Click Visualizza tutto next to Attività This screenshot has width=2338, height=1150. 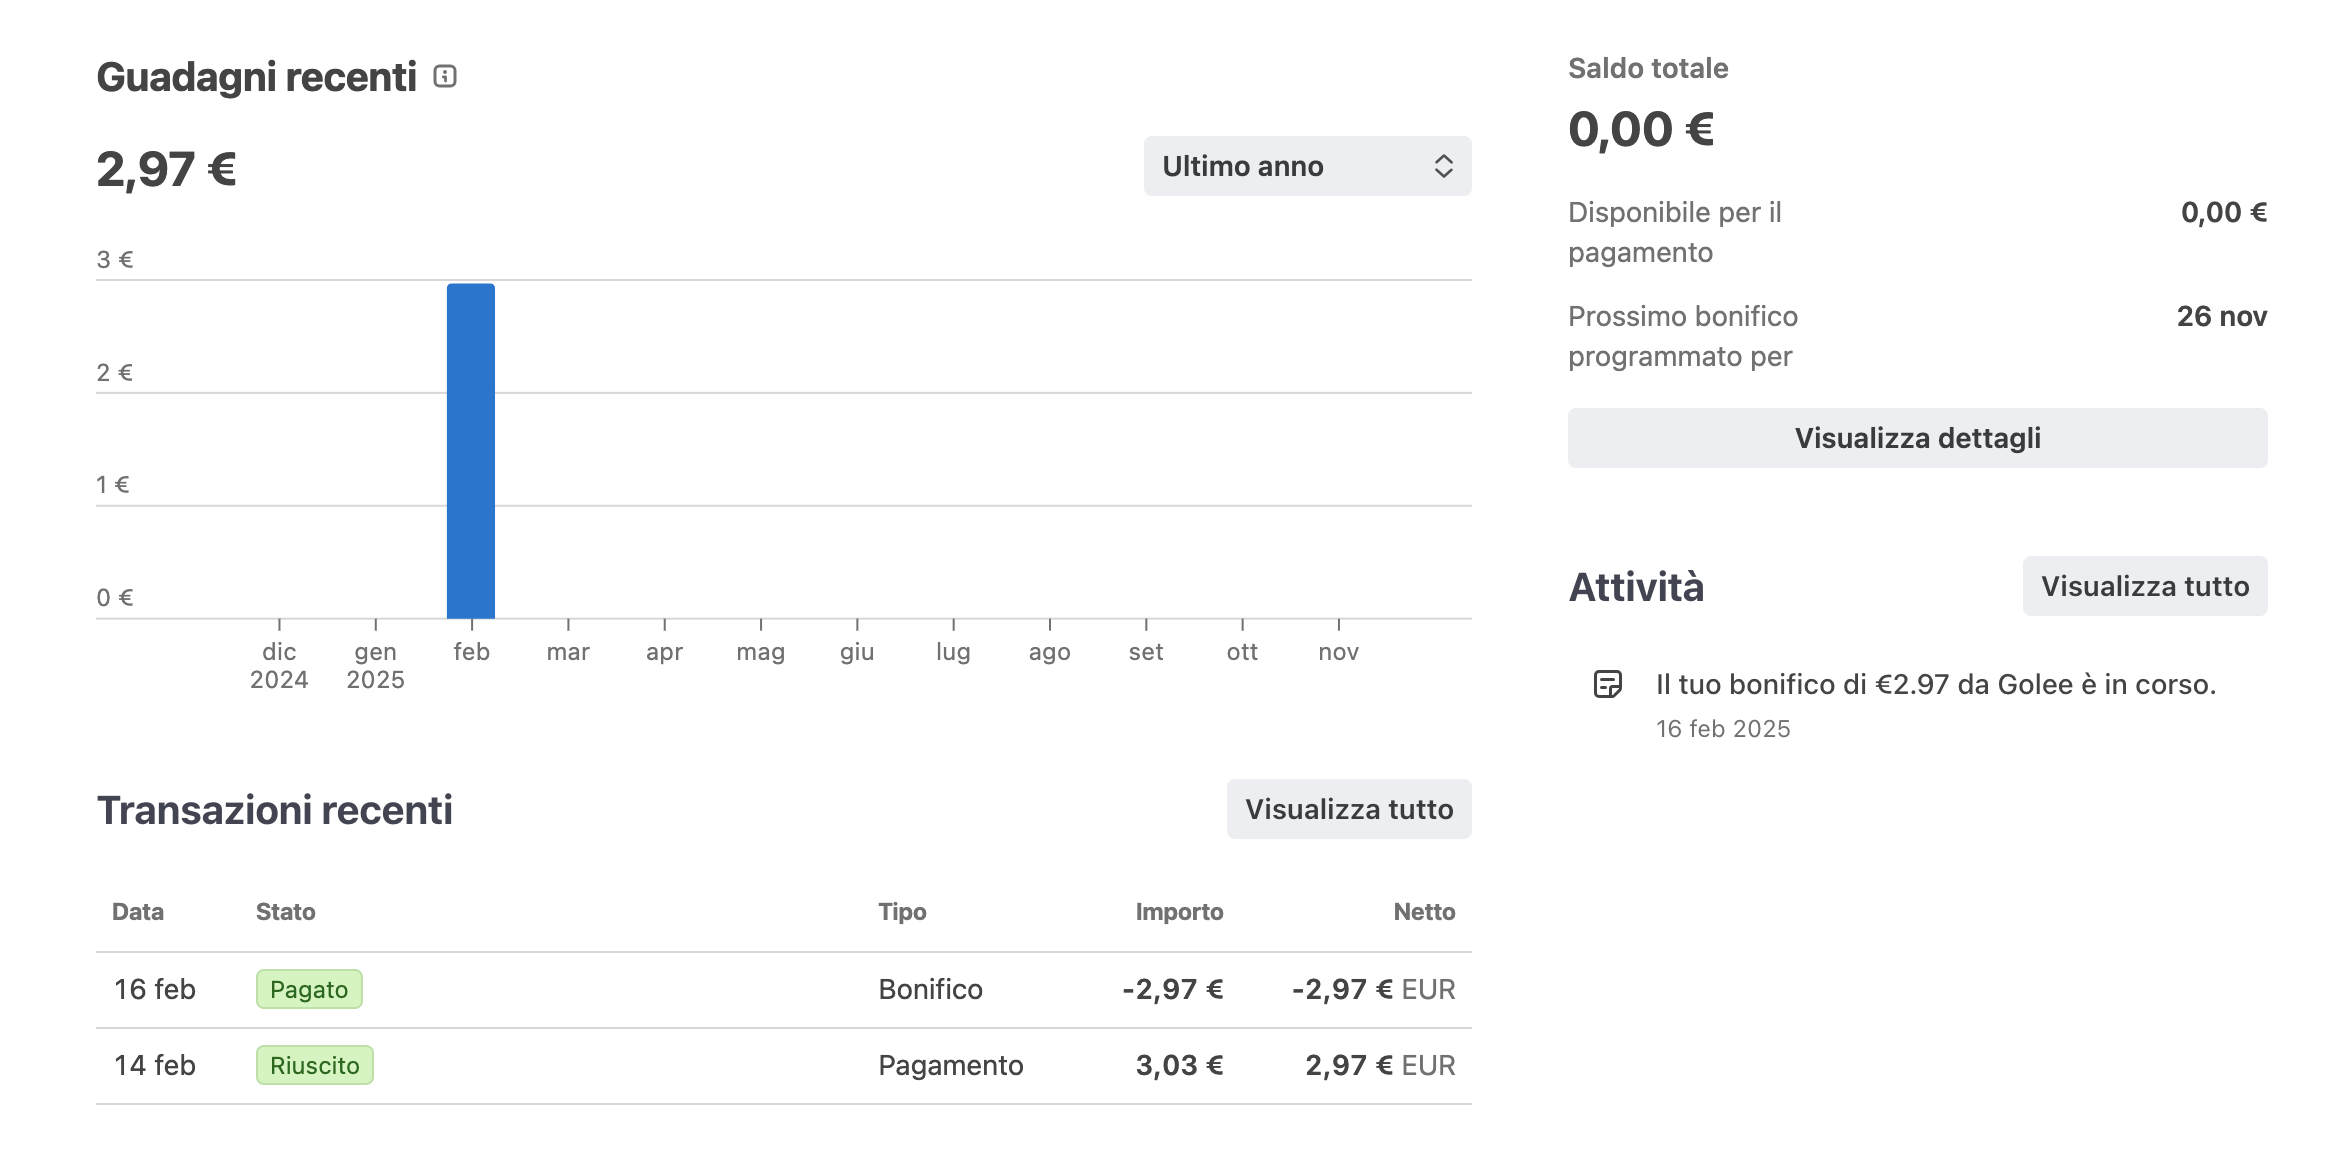pos(2144,586)
